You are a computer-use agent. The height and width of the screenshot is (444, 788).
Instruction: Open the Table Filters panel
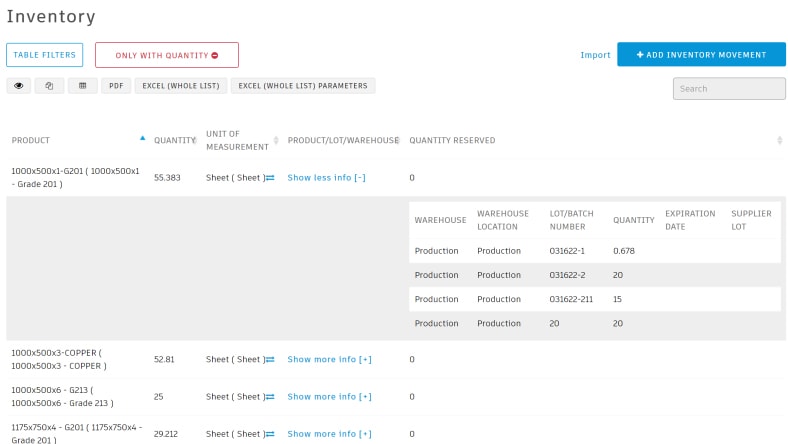click(44, 55)
